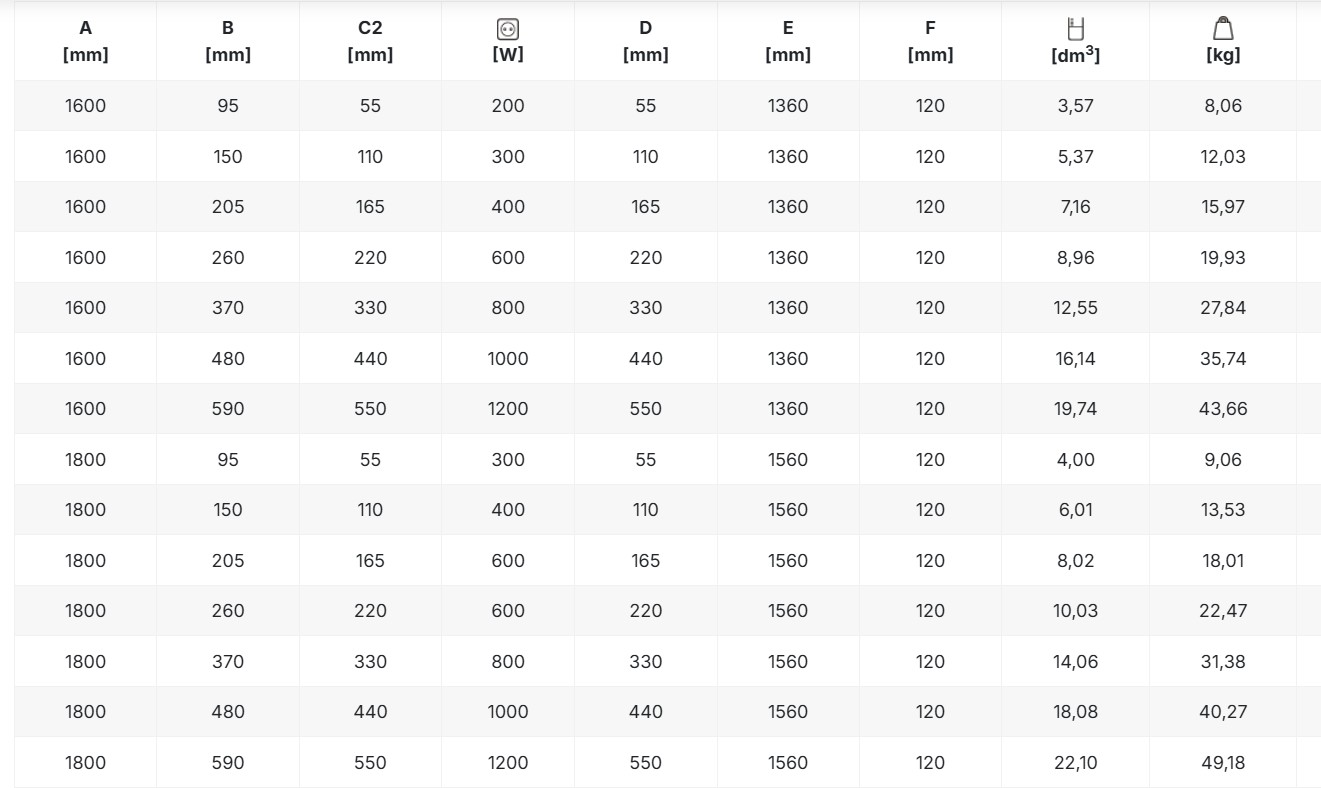Select the 12,55 volume cell

(1075, 308)
